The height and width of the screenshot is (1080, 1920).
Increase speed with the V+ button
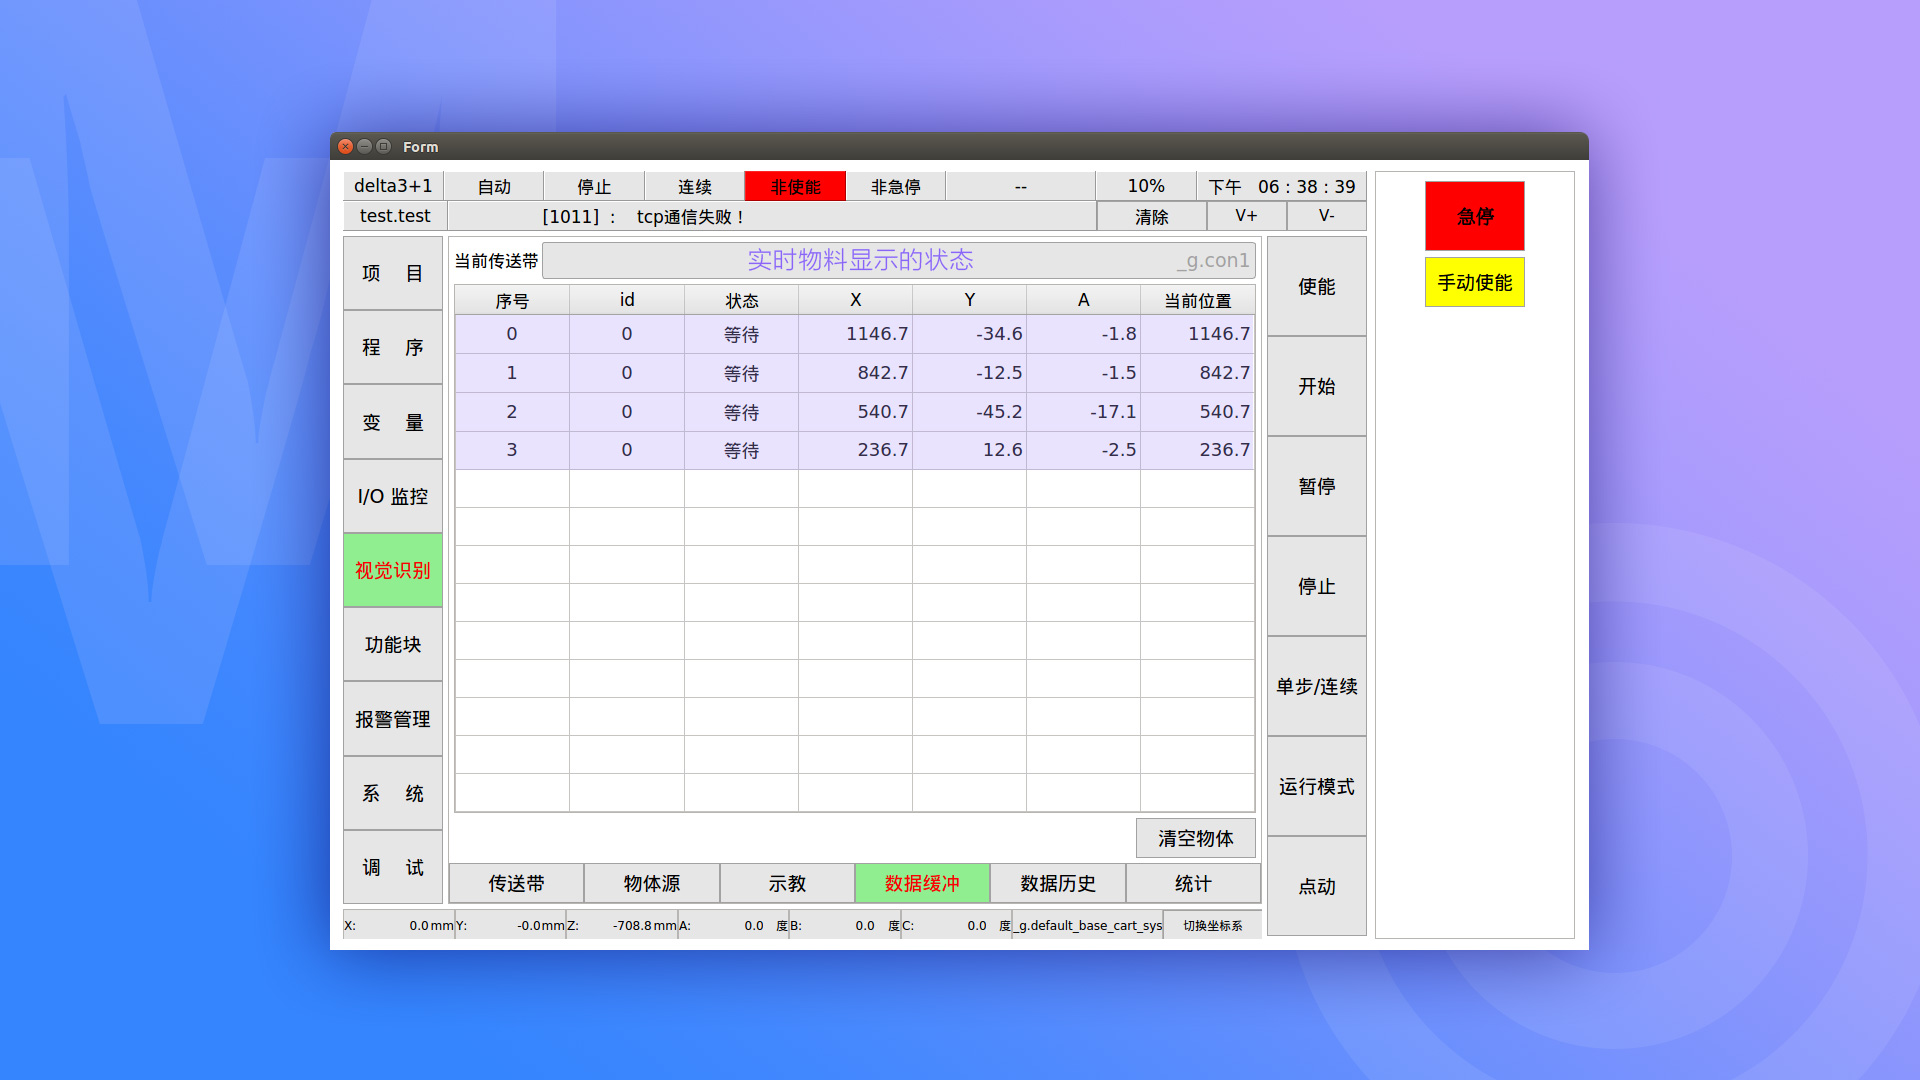[x=1246, y=216]
